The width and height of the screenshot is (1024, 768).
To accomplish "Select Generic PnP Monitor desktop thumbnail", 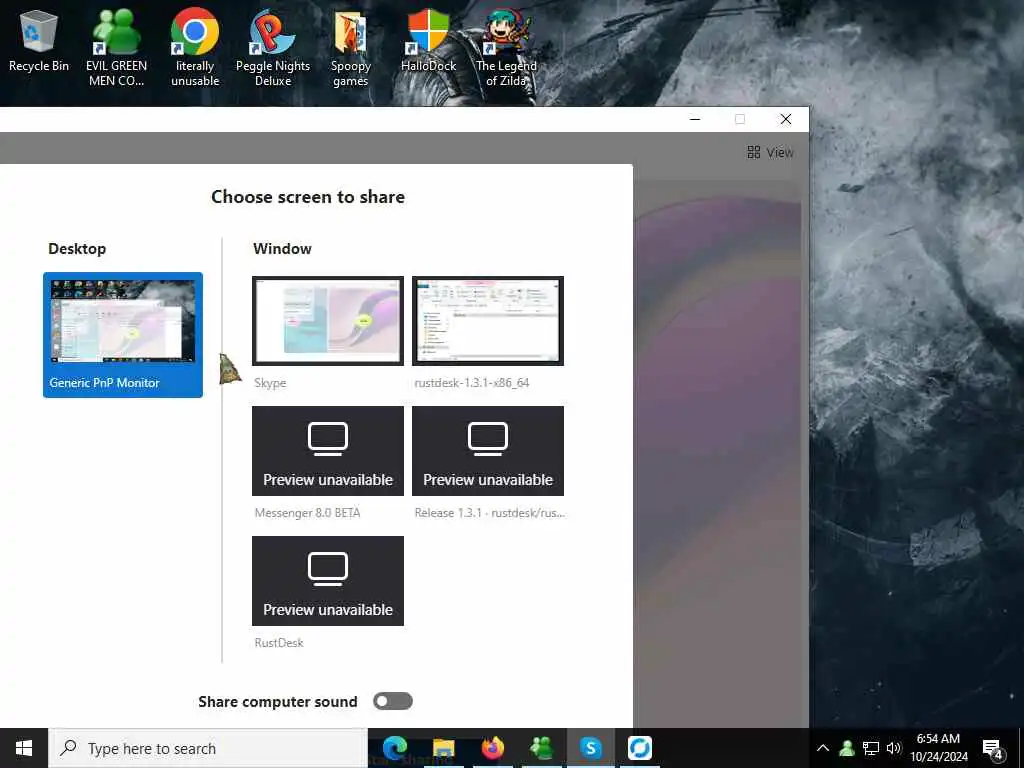I will click(x=123, y=334).
